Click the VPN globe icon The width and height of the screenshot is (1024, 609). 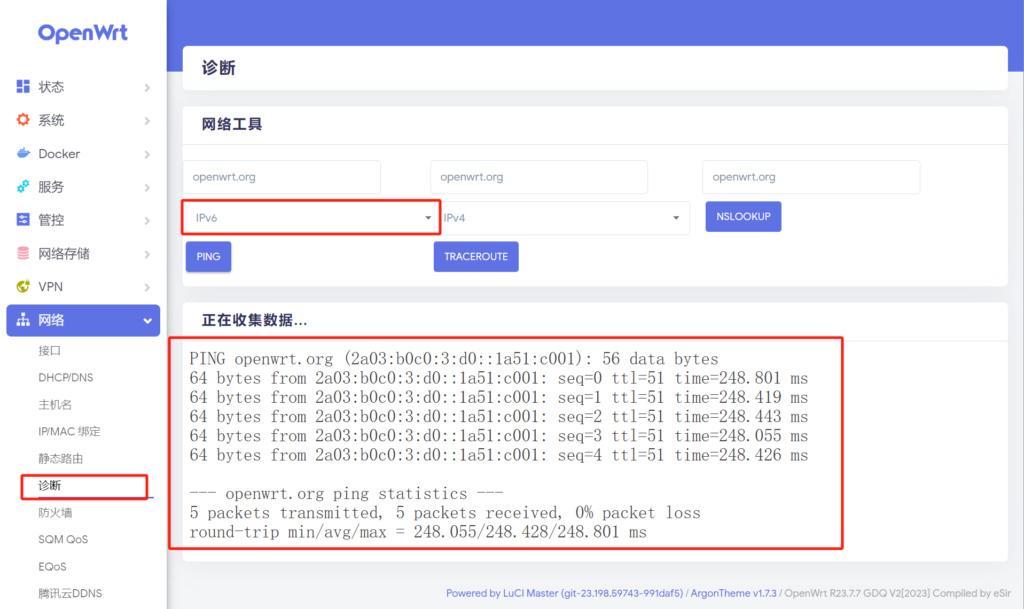click(23, 287)
